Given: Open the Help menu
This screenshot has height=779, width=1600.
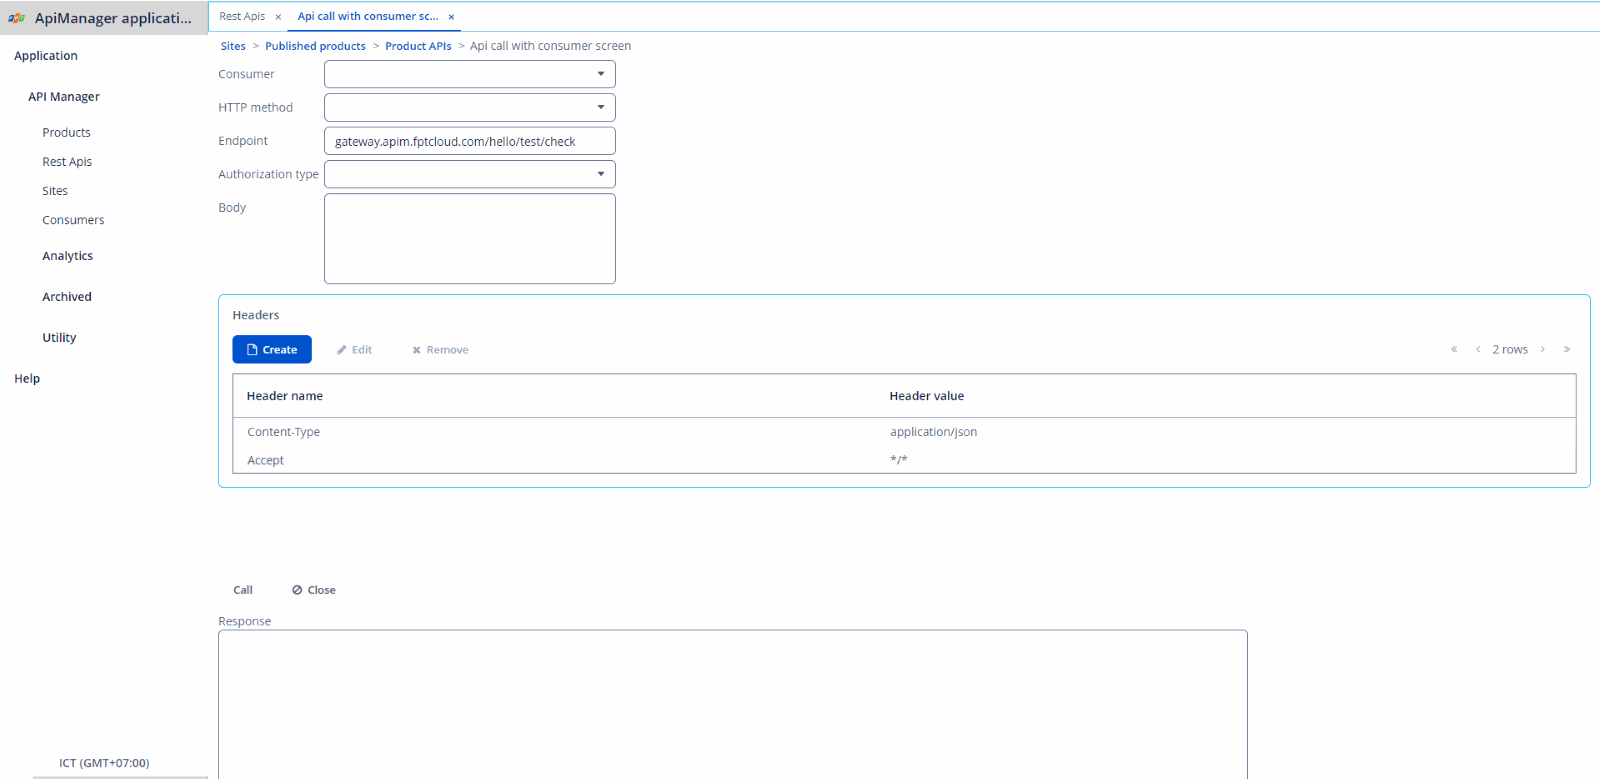Looking at the screenshot, I should click(x=27, y=379).
